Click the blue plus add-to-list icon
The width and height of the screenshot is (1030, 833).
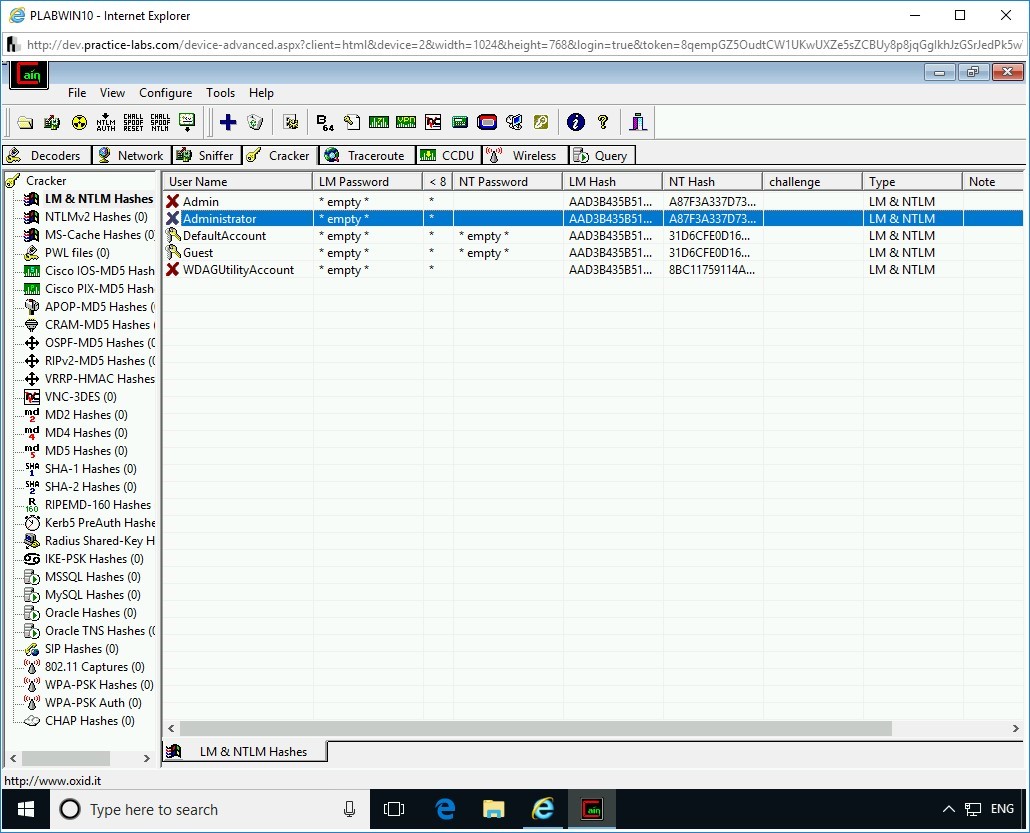[228, 122]
